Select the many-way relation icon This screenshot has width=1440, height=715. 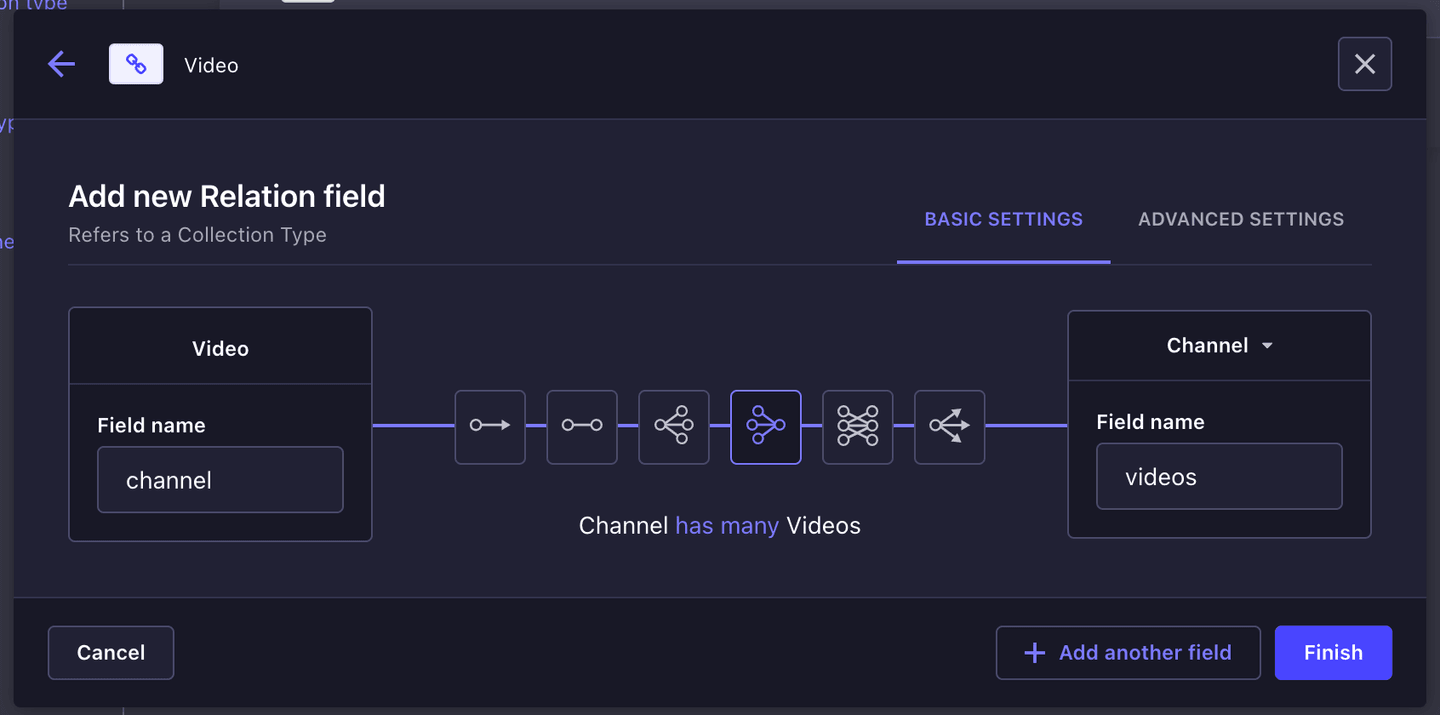pos(949,427)
